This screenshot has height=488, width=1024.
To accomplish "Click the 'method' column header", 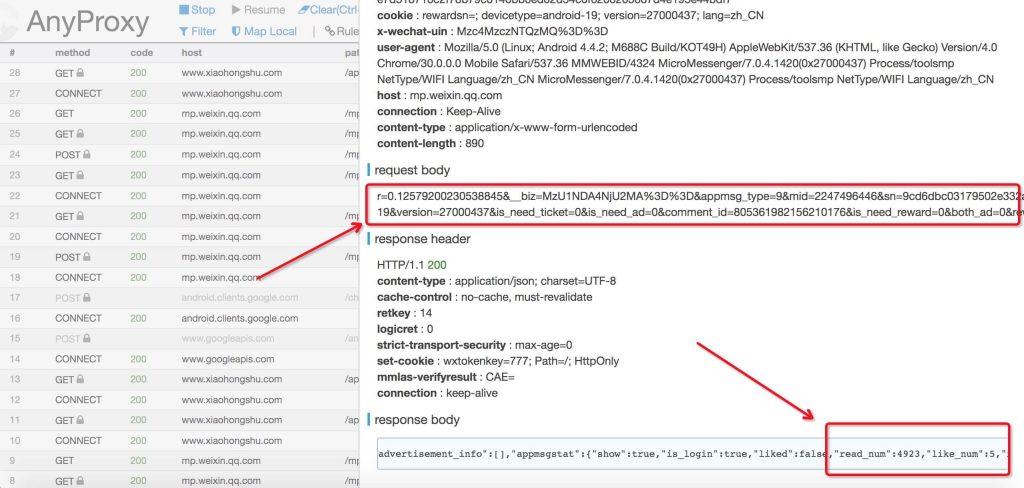I will [72, 52].
